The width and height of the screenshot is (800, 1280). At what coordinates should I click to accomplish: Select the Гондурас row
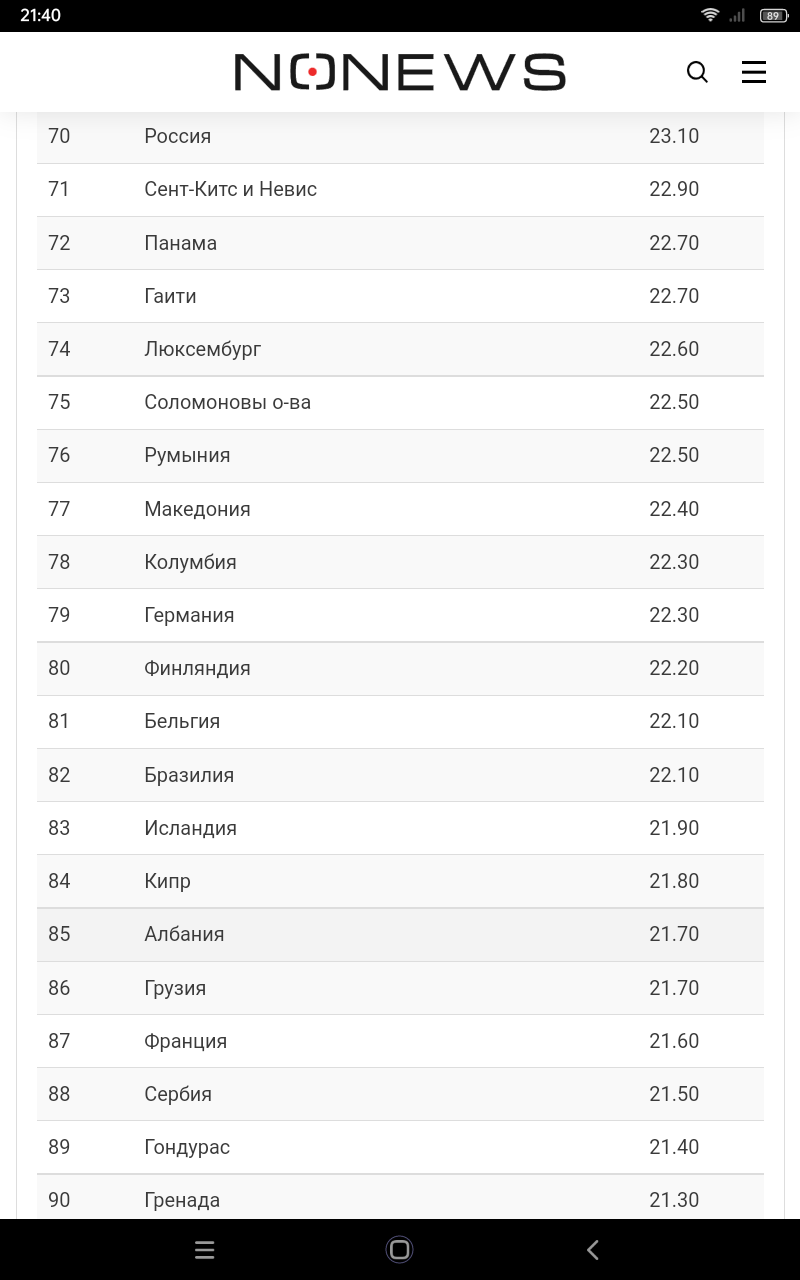[x=400, y=1147]
